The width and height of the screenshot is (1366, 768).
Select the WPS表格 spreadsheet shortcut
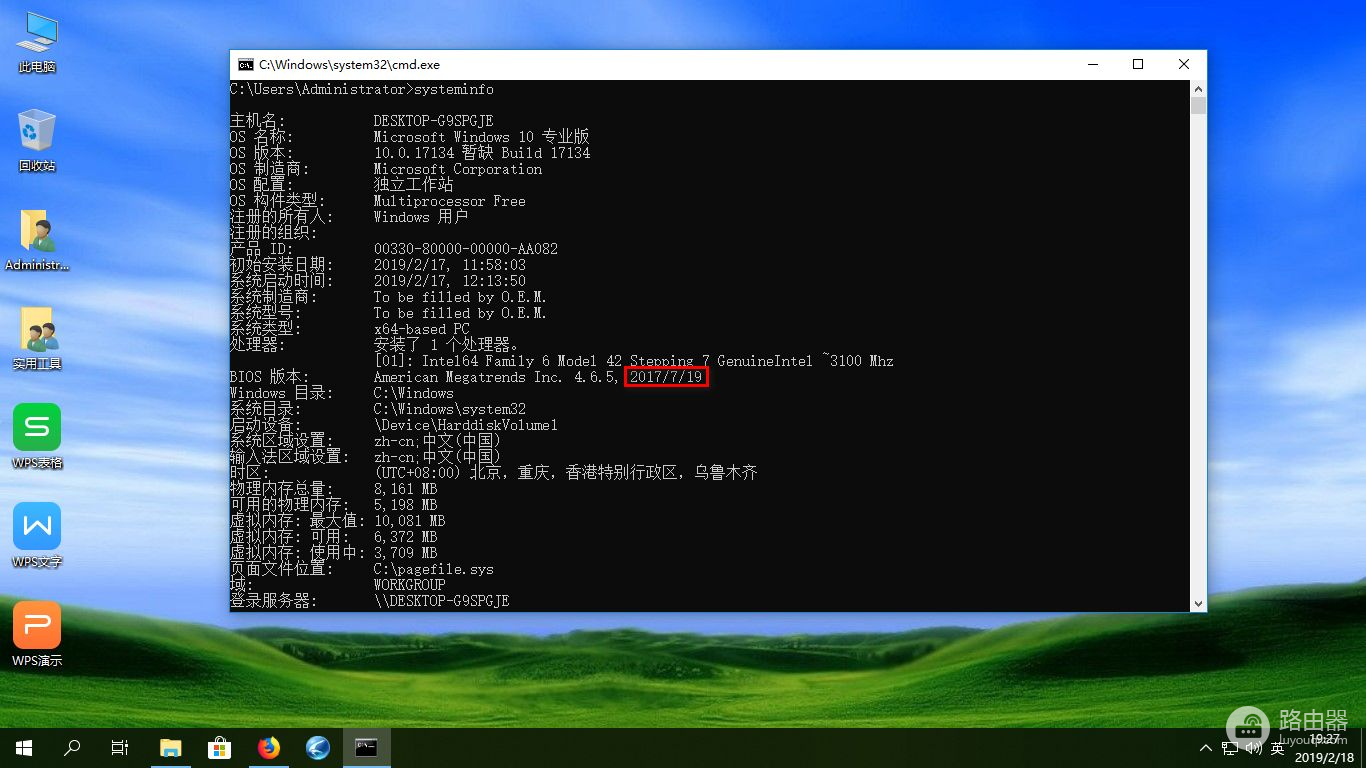tap(37, 437)
